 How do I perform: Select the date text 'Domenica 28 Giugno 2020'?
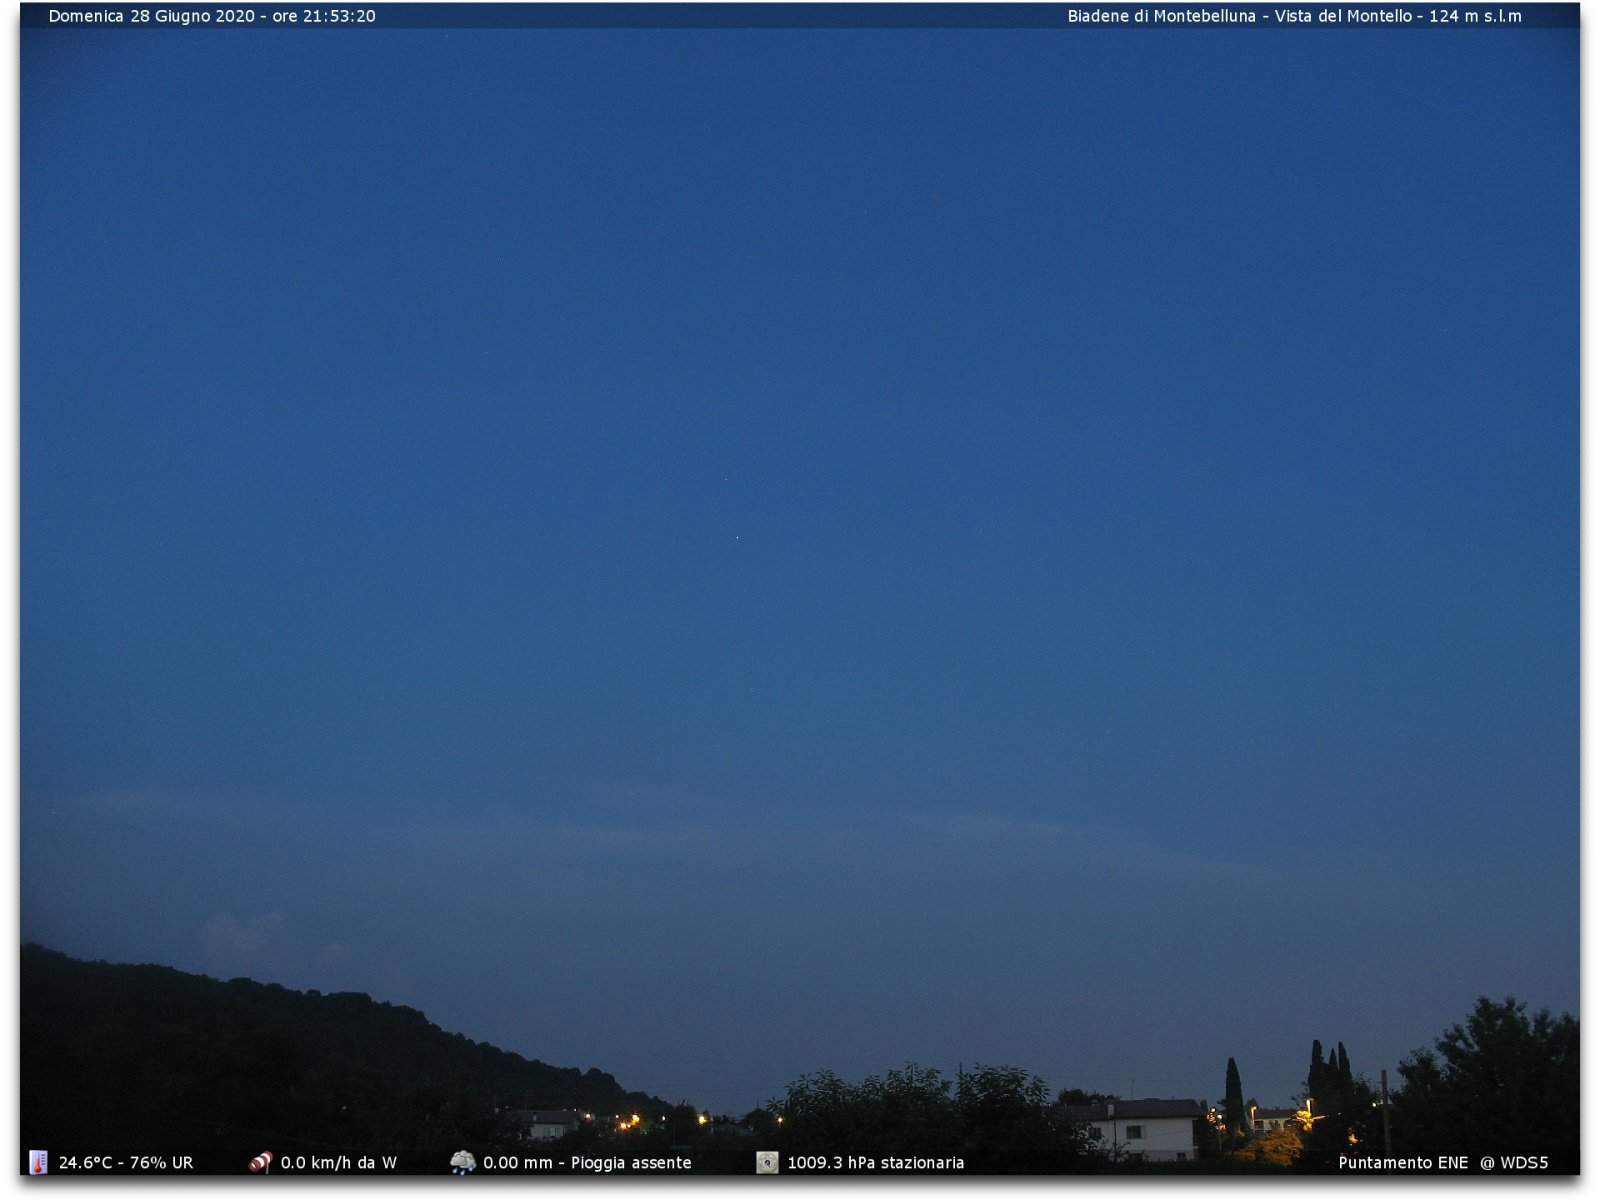152,16
